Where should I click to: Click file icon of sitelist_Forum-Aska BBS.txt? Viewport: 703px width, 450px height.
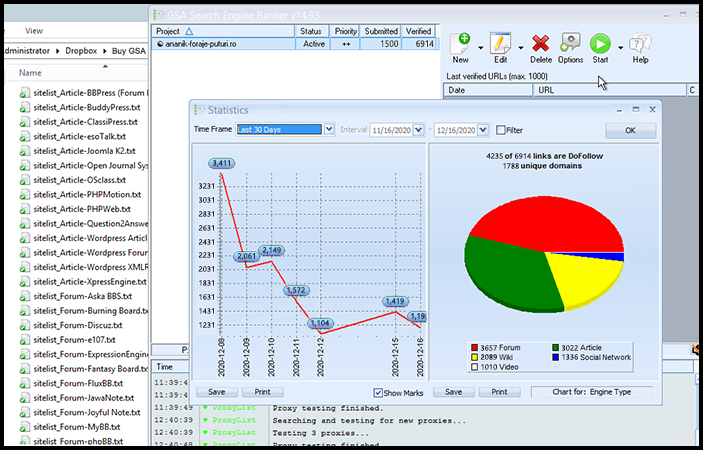coord(24,297)
